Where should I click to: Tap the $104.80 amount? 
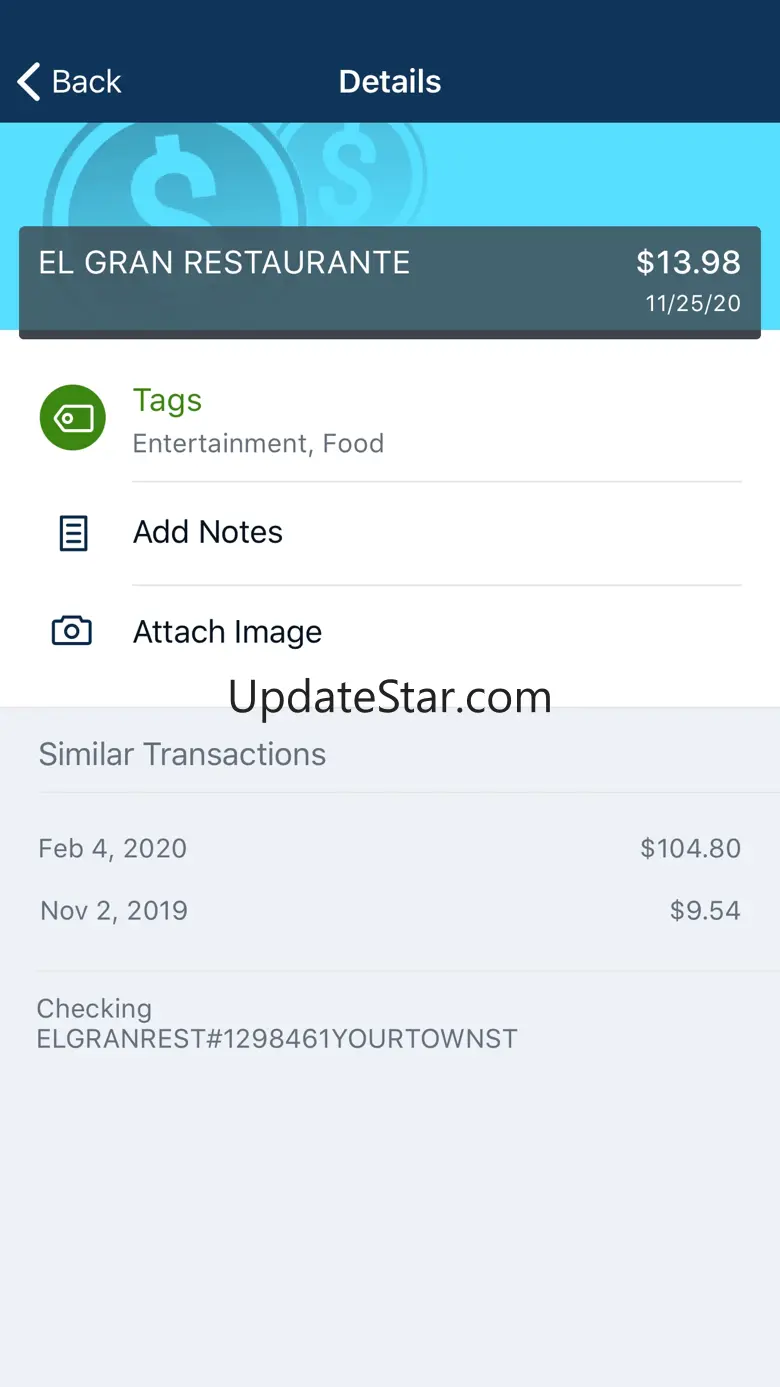[x=690, y=849]
